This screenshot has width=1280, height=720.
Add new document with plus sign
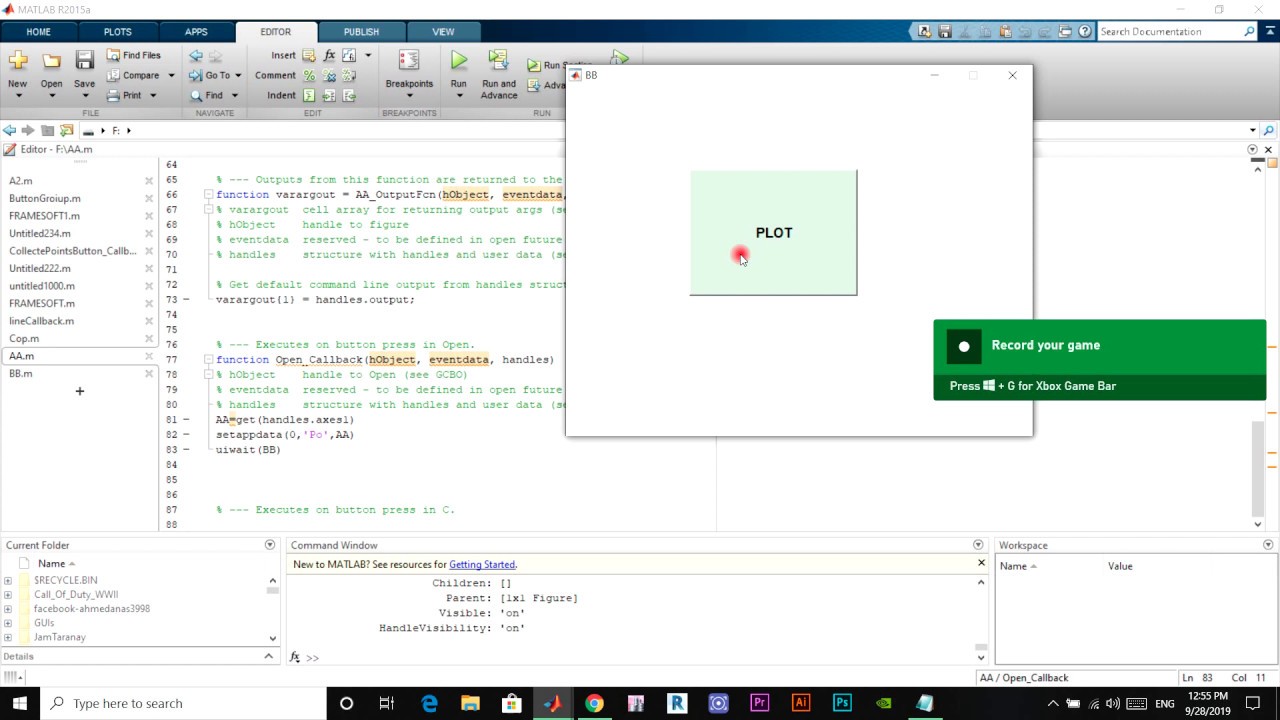(x=80, y=391)
